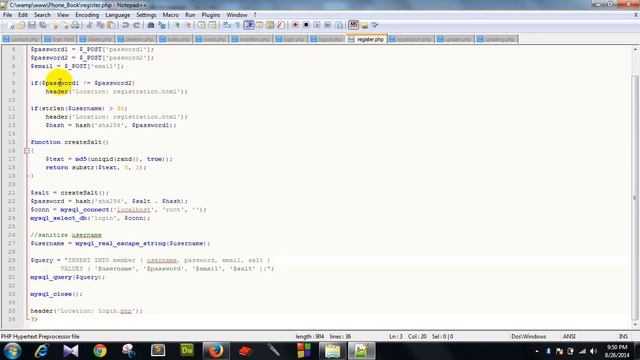Click 'PHP Hypertext Preprocessor file' status text

[x=40, y=336]
